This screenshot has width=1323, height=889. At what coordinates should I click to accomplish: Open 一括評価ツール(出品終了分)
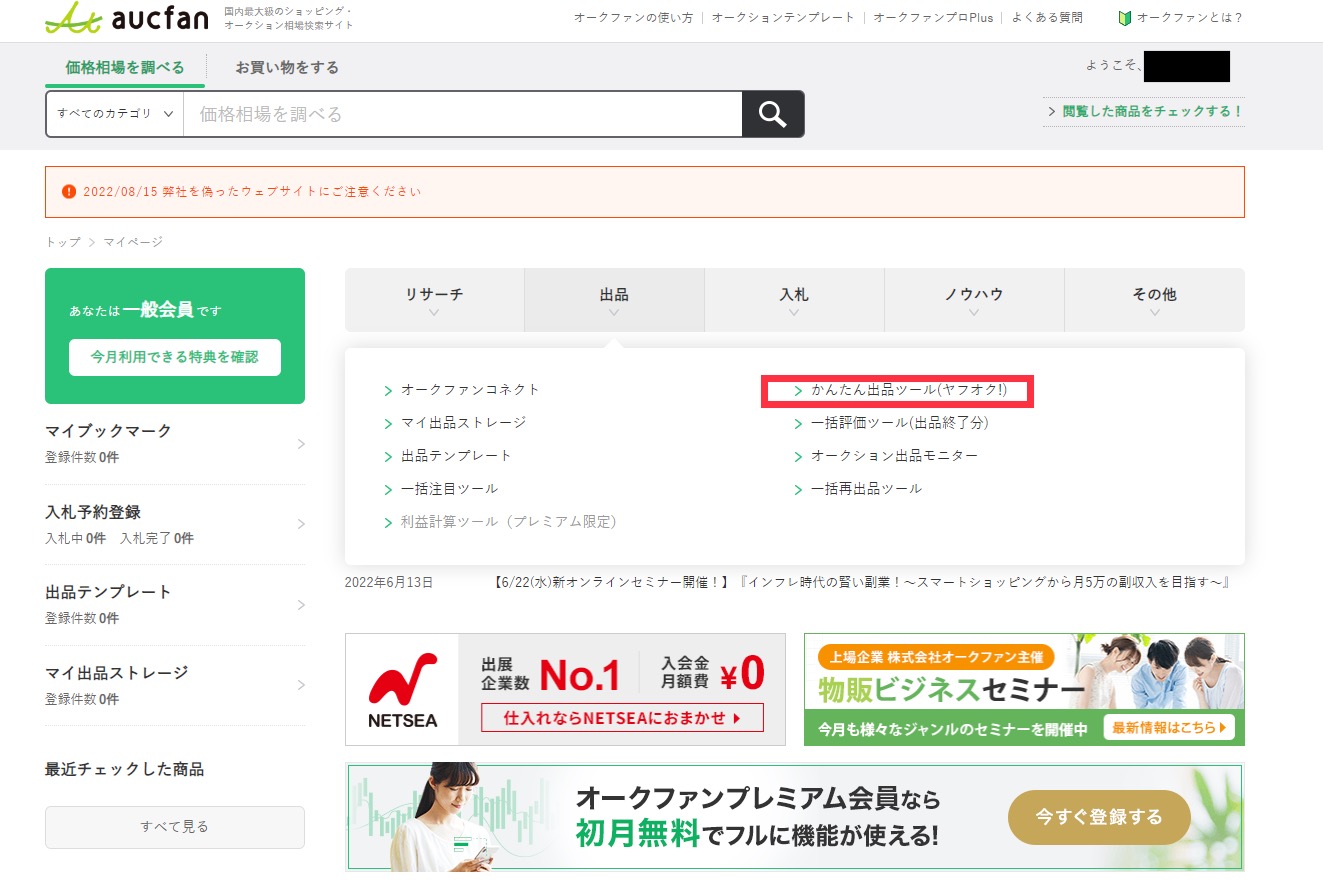[x=899, y=423]
